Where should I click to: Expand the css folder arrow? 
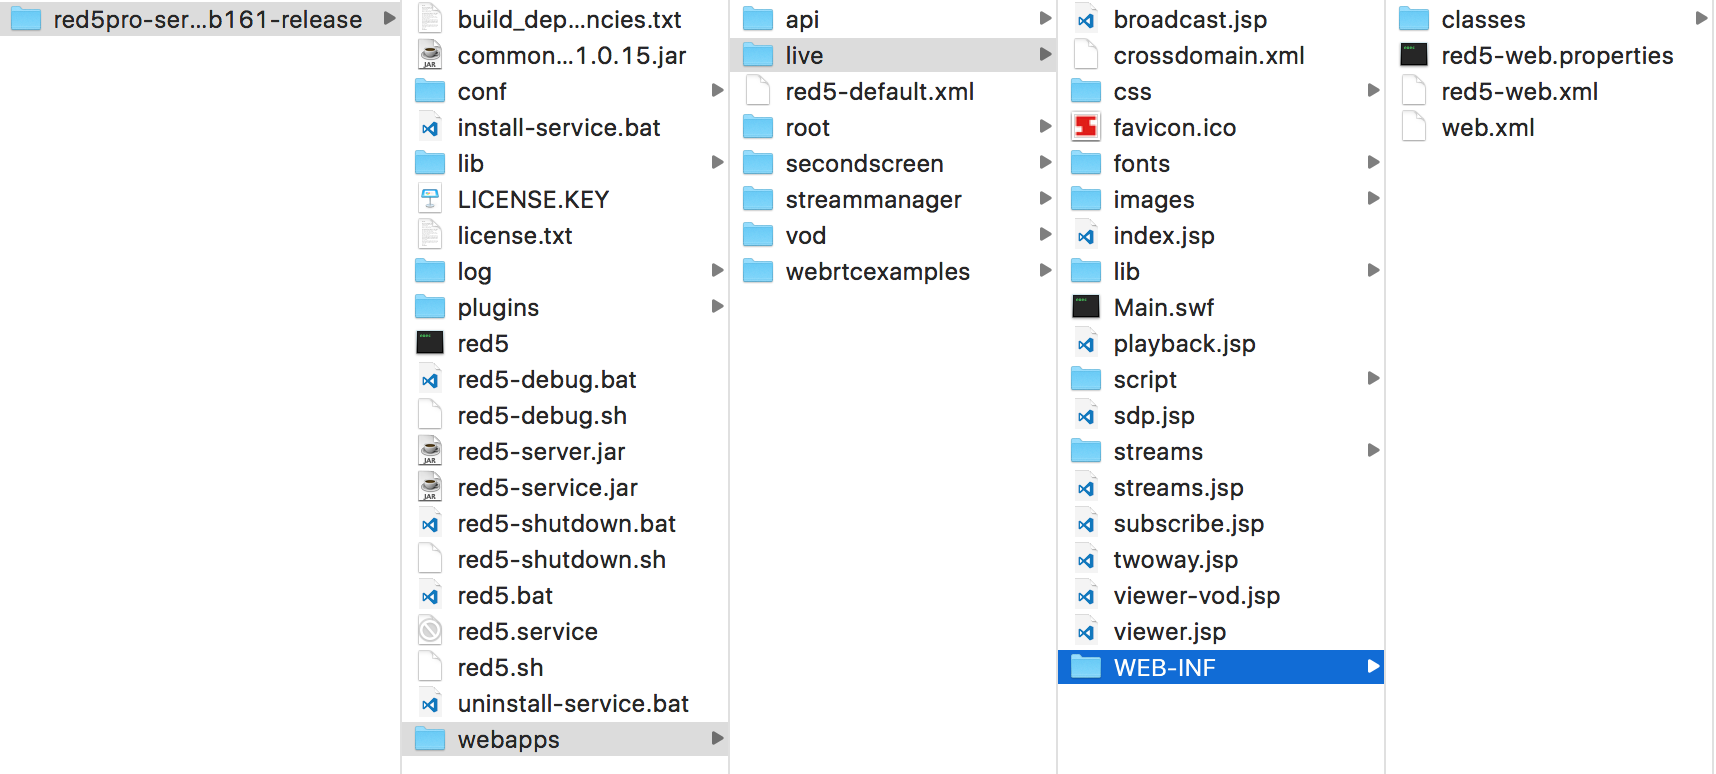[x=1373, y=90]
